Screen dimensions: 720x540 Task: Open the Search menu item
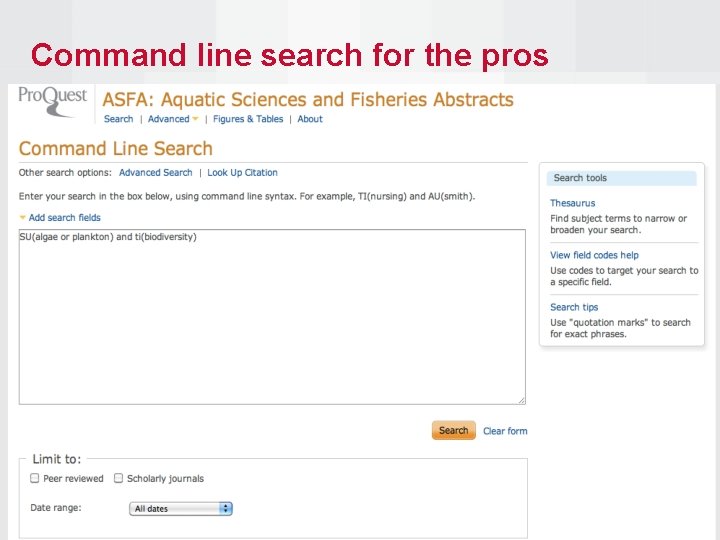pos(118,119)
